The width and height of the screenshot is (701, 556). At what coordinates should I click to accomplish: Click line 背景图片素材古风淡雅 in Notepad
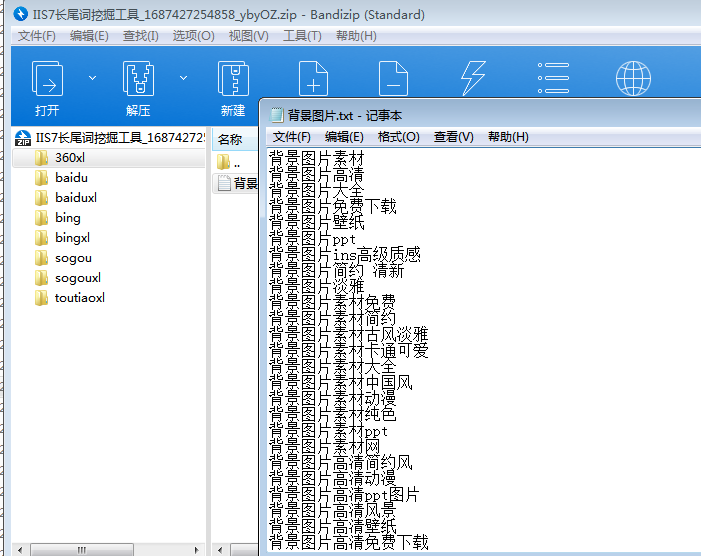click(x=349, y=334)
